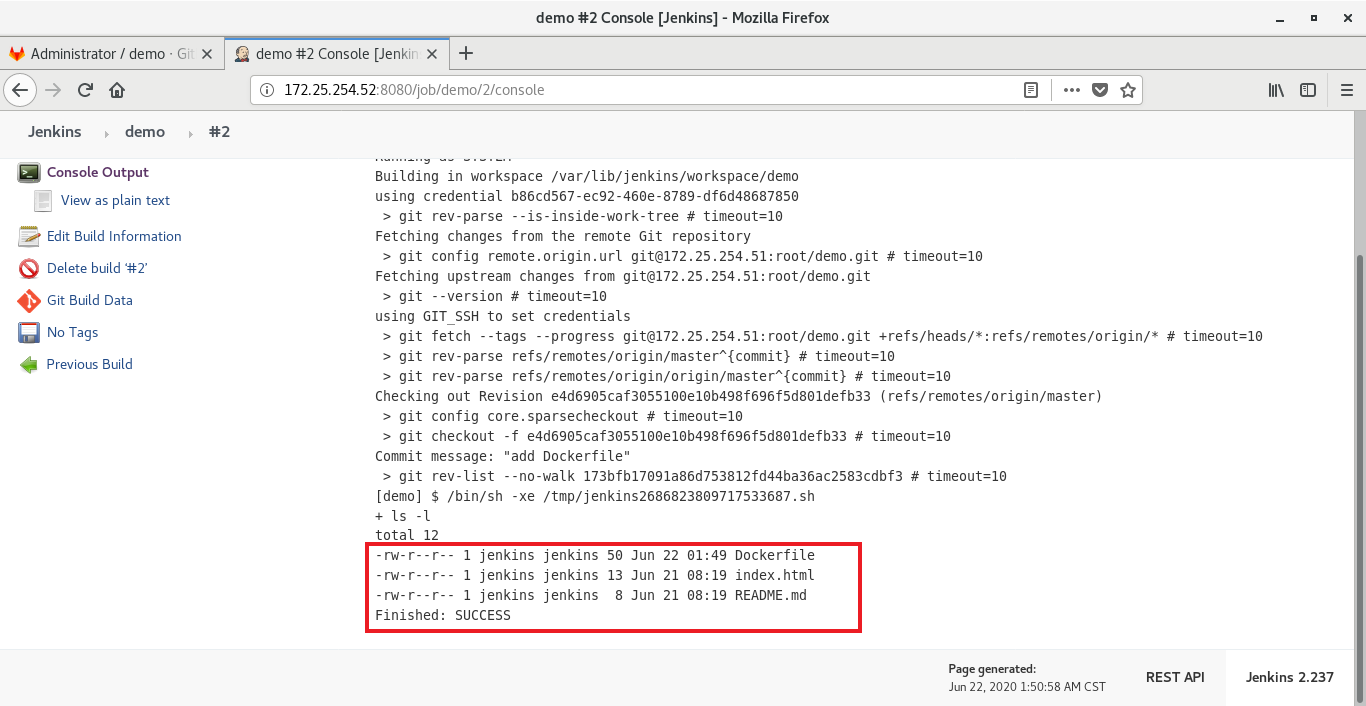Click the red Delete build icon

[29, 269]
